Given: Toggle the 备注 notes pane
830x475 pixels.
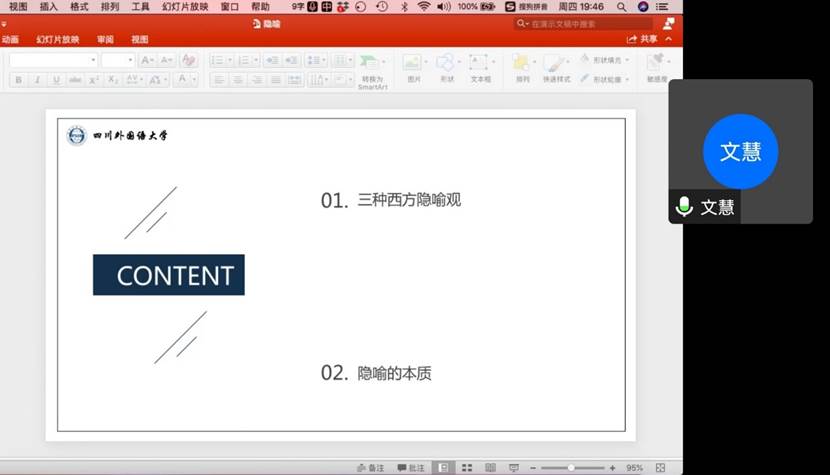Looking at the screenshot, I should (370, 467).
